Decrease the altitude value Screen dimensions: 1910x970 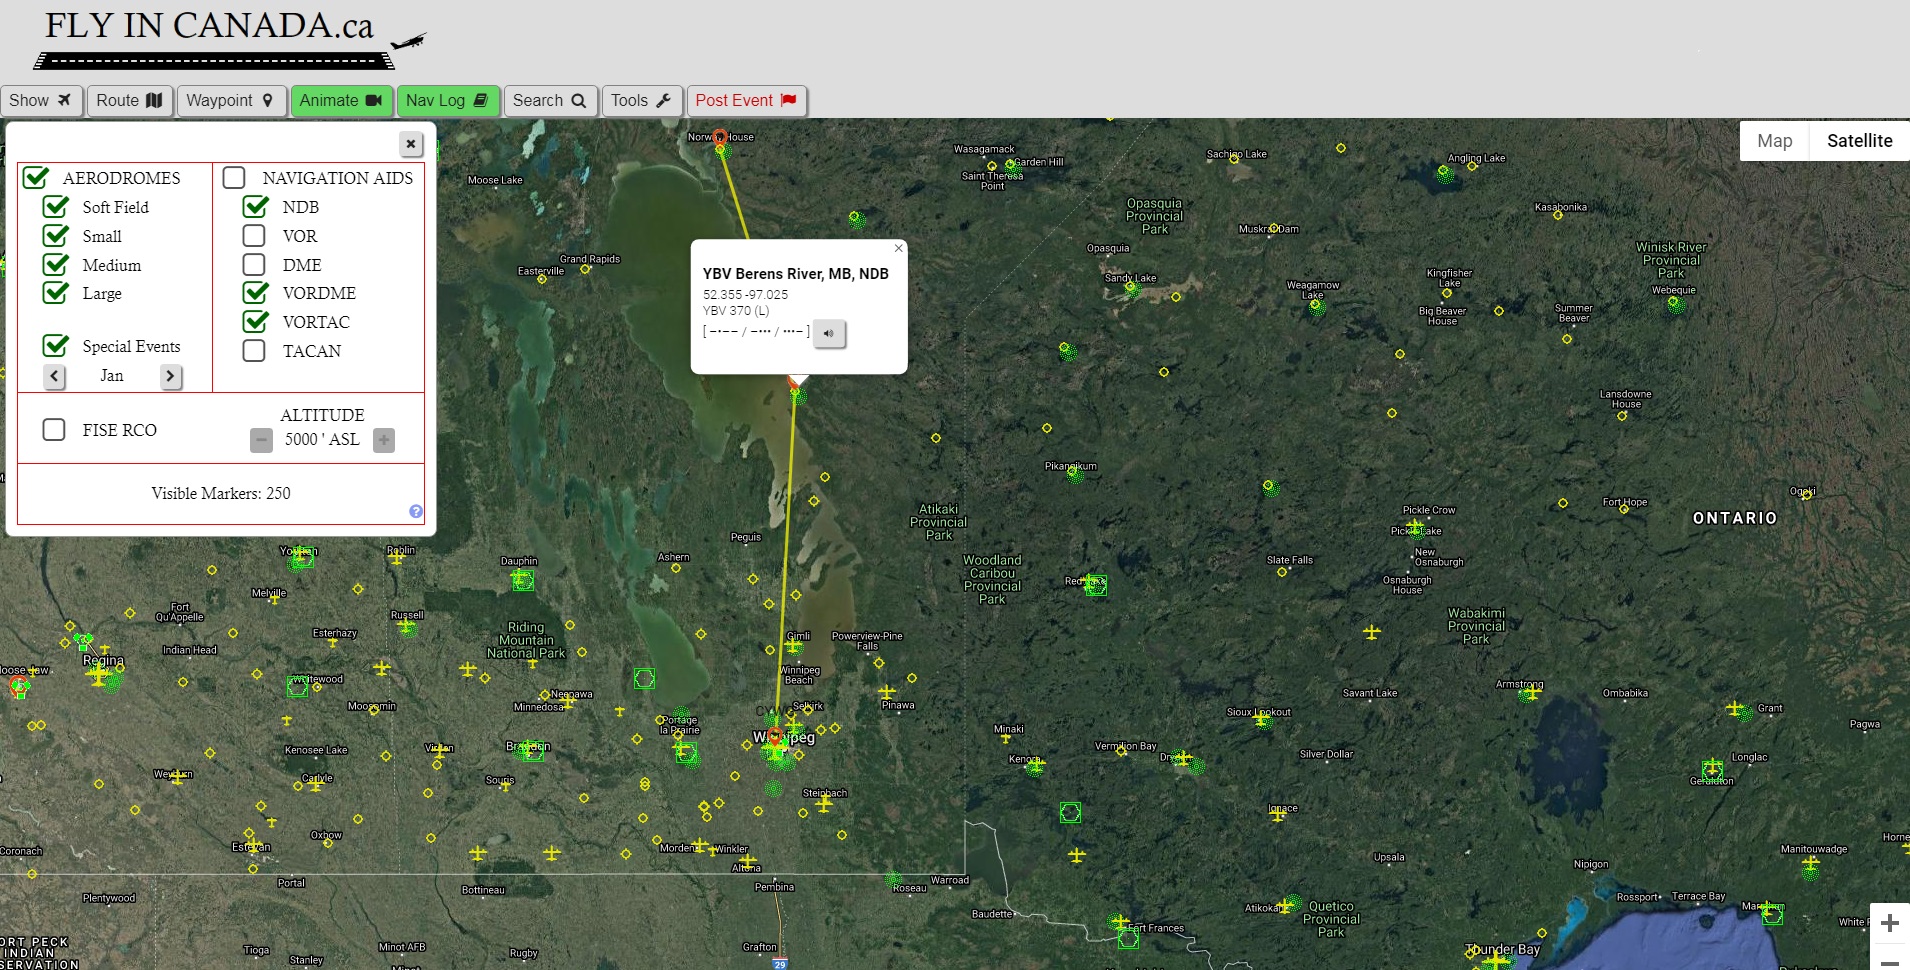tap(261, 440)
